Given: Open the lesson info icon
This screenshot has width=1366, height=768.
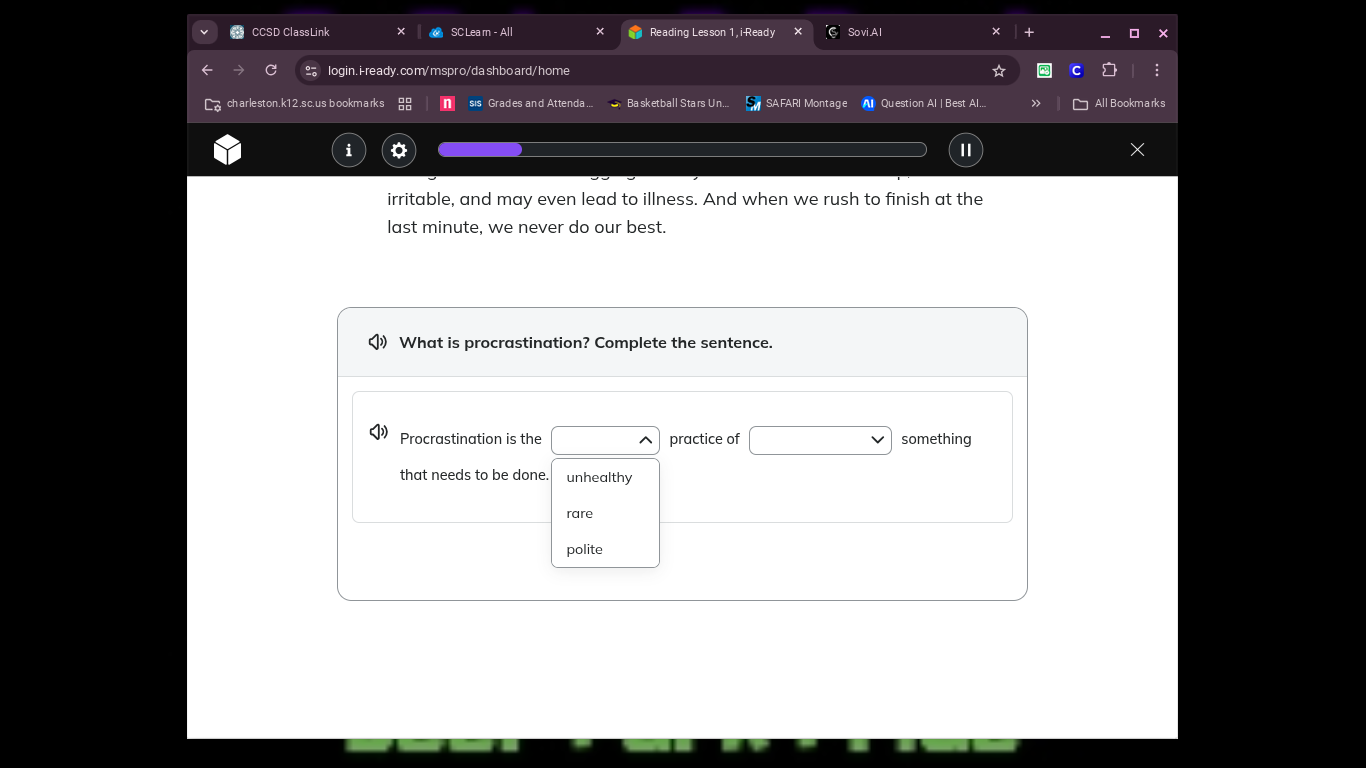Looking at the screenshot, I should (x=349, y=150).
